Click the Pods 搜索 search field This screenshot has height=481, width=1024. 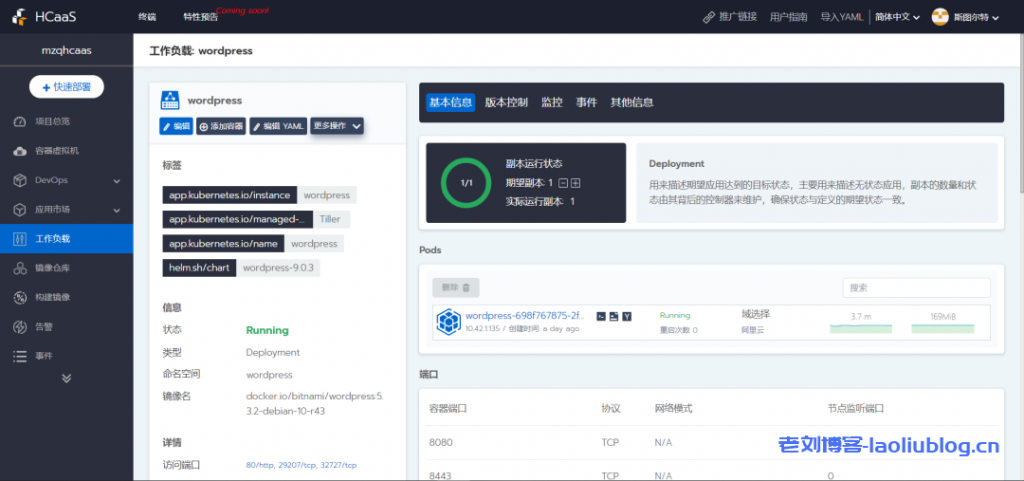coord(916,287)
